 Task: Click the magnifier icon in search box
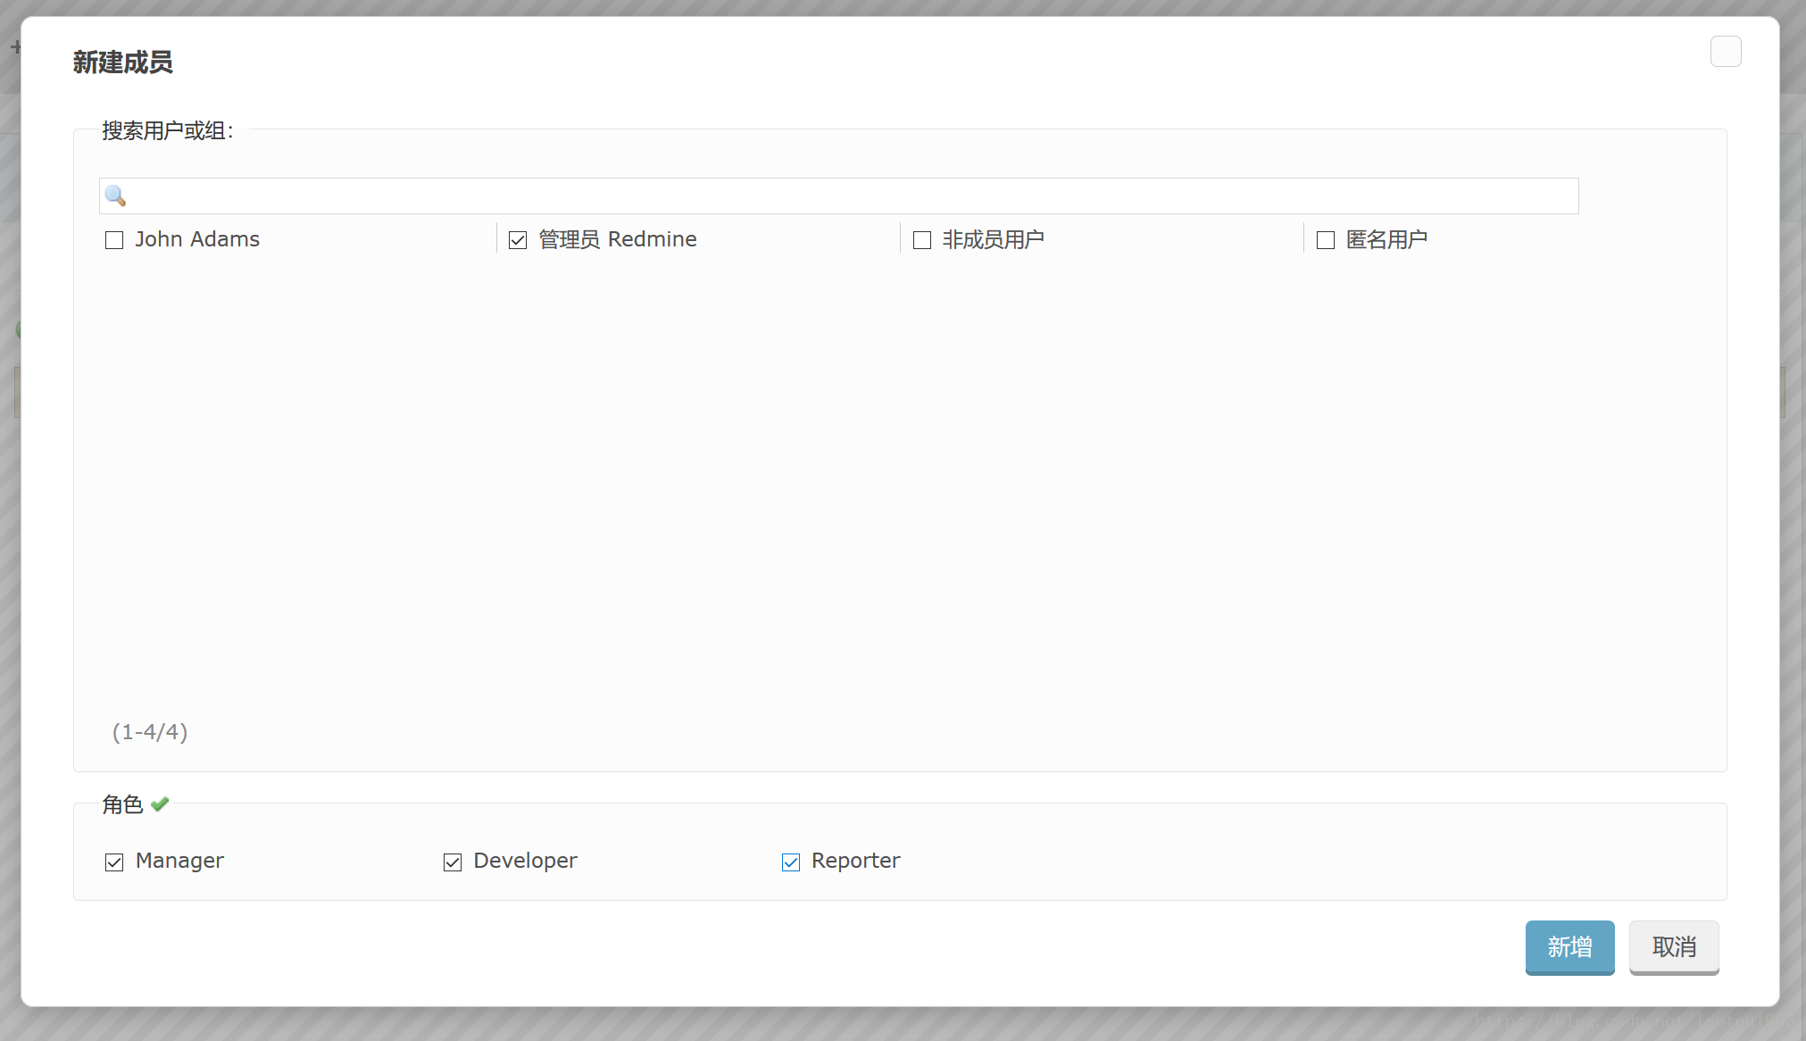pyautogui.click(x=116, y=196)
